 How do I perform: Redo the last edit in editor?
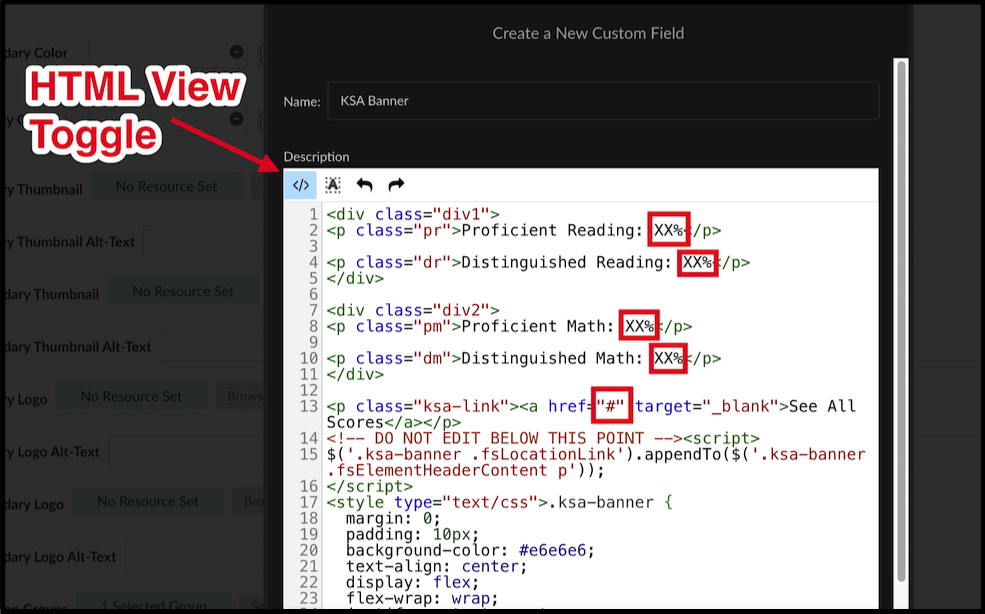(x=396, y=185)
